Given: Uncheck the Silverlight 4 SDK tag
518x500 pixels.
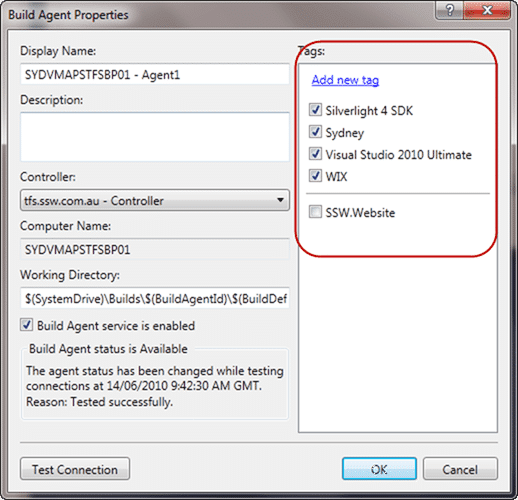Looking at the screenshot, I should 315,110.
